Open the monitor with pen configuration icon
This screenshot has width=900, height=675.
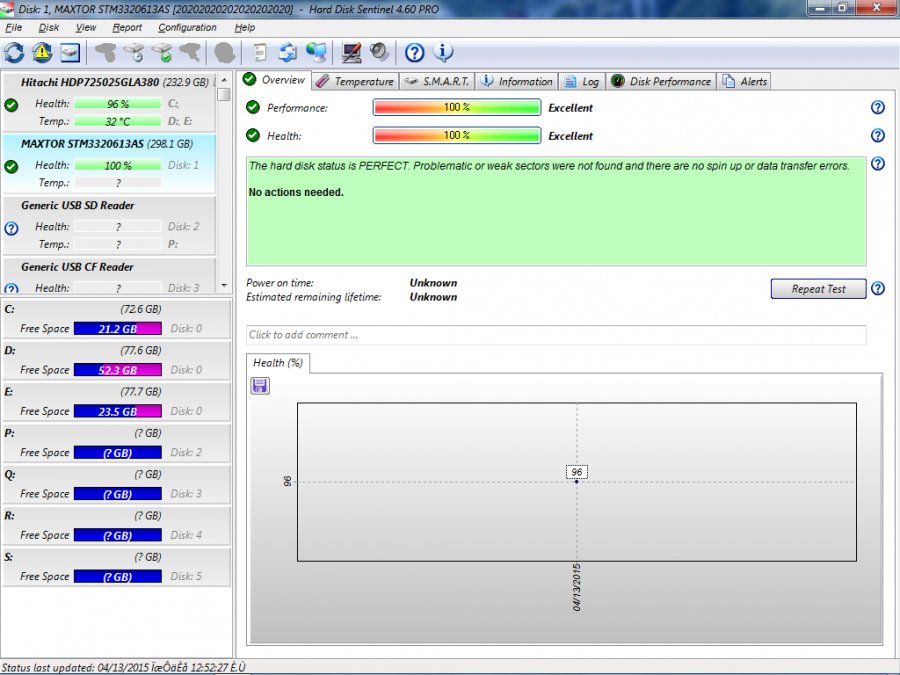[x=351, y=53]
